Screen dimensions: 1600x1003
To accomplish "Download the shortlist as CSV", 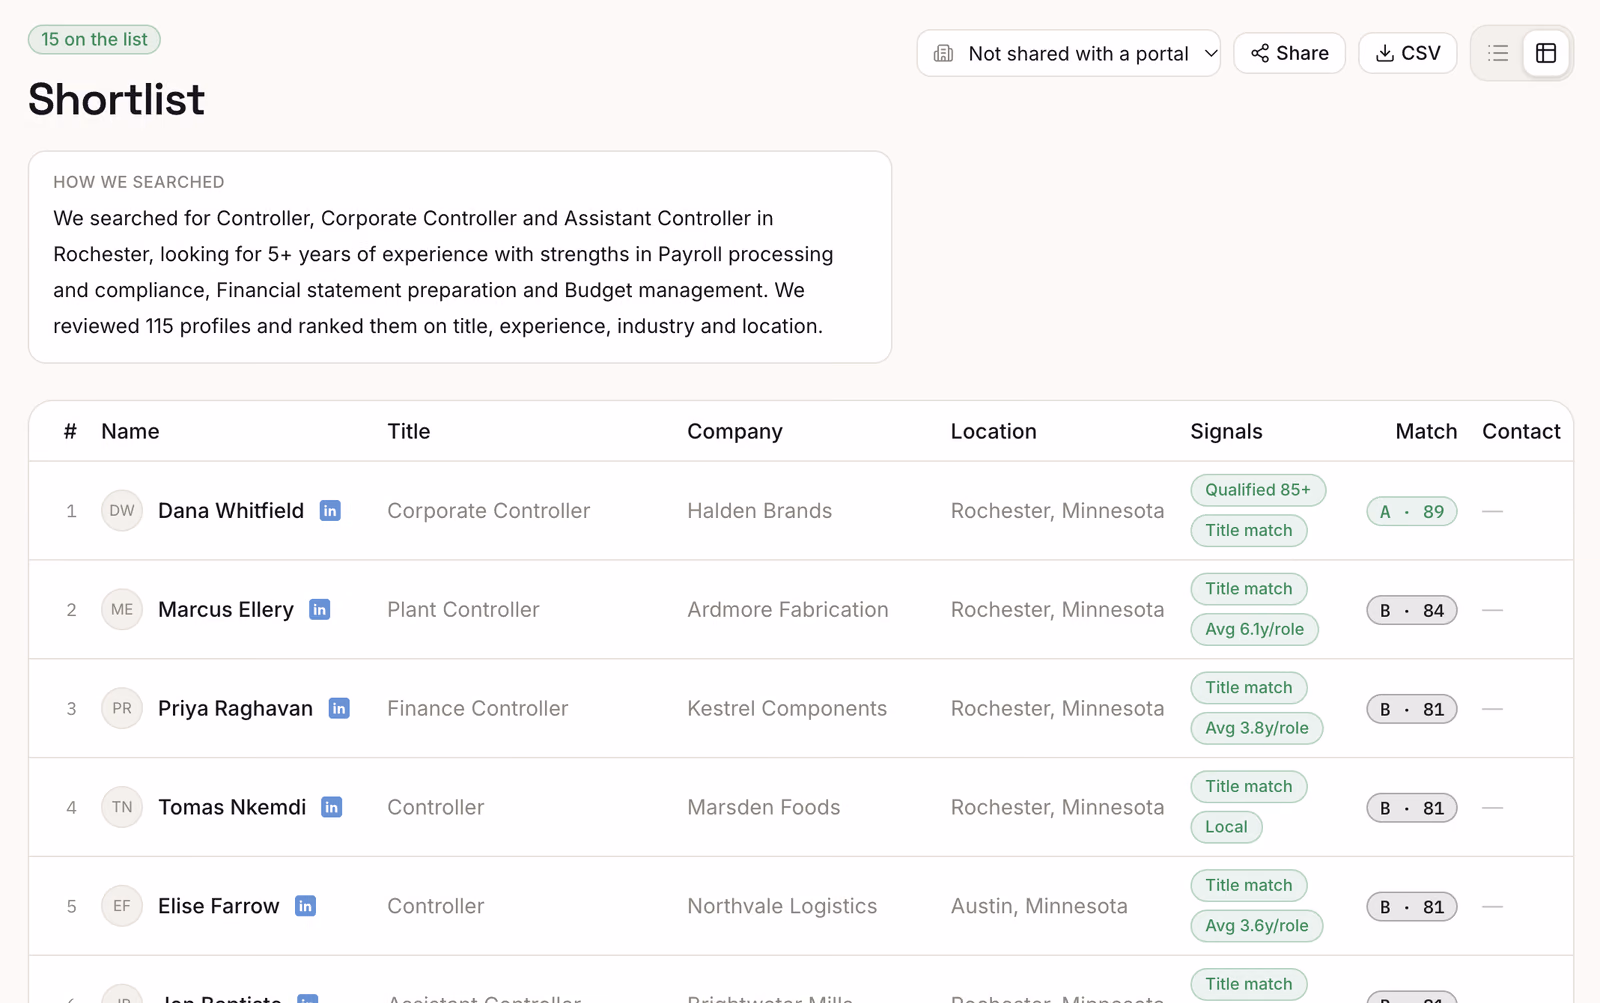I will tap(1407, 53).
